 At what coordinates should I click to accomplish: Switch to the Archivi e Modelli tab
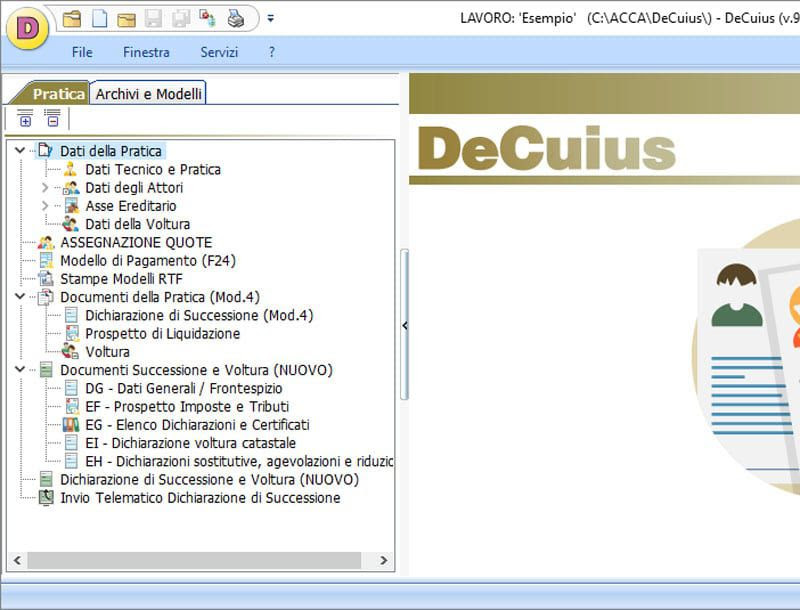click(148, 94)
